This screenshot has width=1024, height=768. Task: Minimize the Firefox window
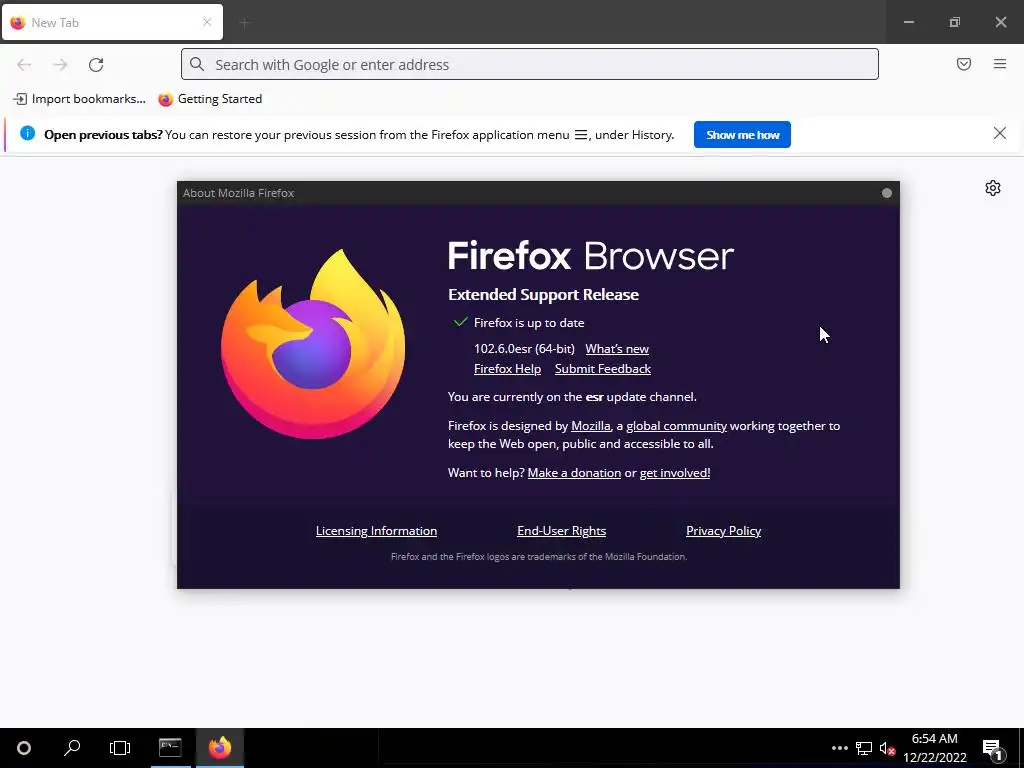click(908, 22)
